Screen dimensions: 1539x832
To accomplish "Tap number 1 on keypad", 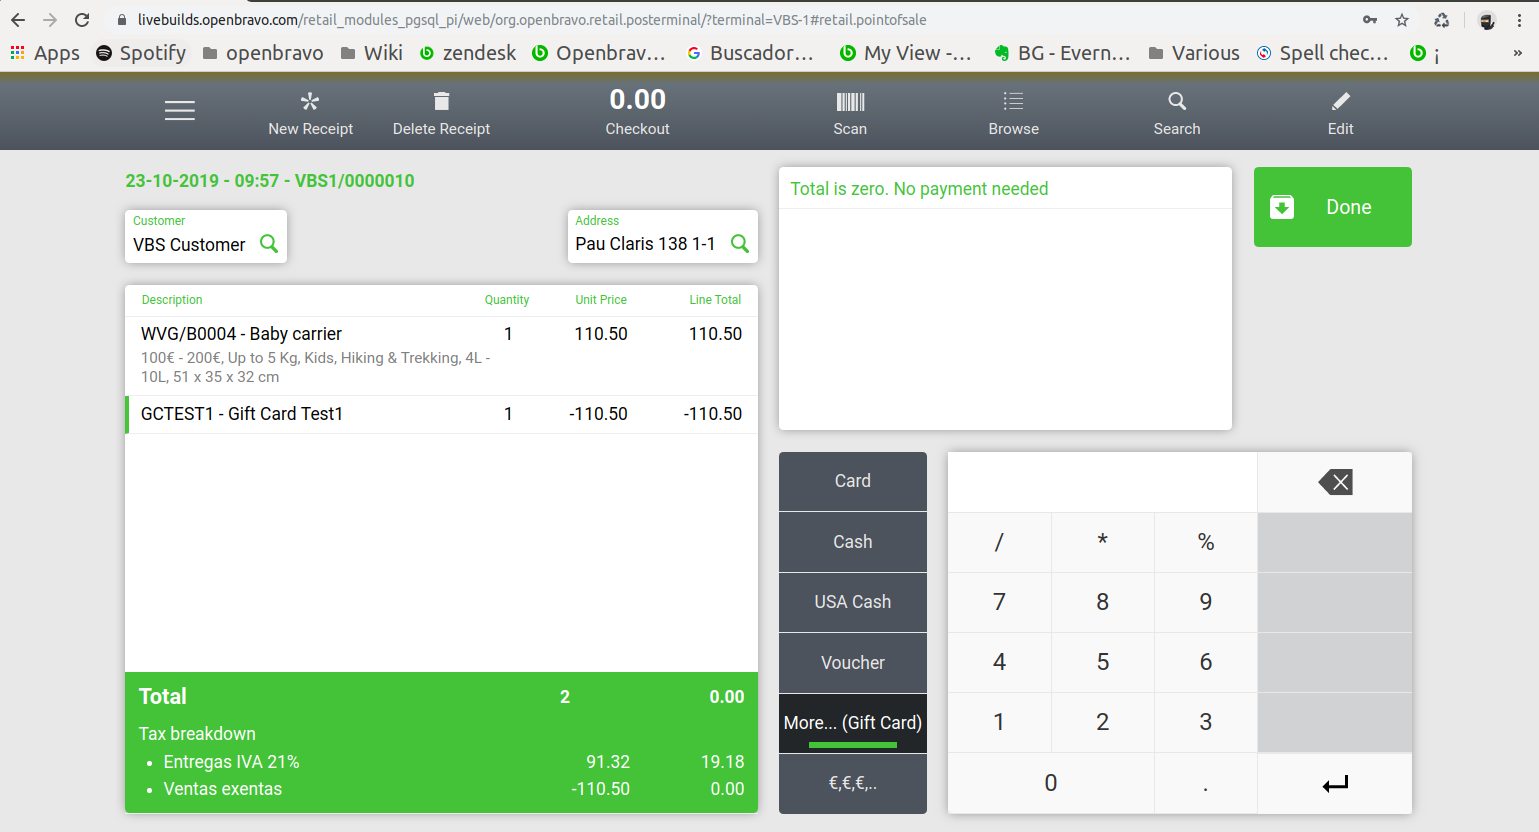I will point(999,722).
